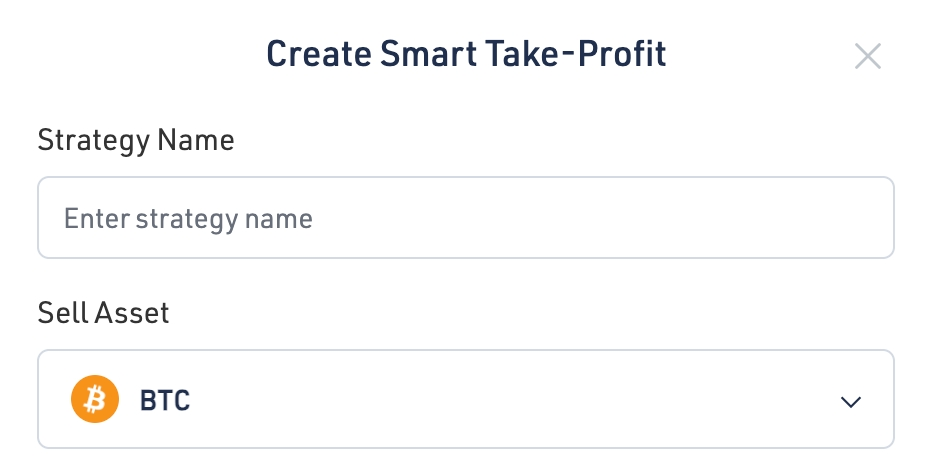This screenshot has height=470, width=934.
Task: Click the orange Bitcoin logo icon
Action: point(95,401)
